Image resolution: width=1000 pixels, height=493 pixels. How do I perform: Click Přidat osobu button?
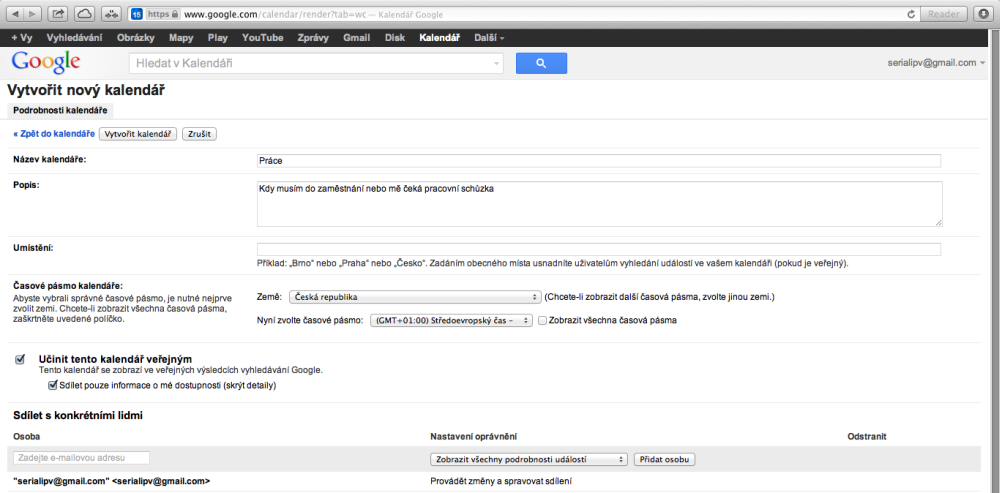(665, 459)
